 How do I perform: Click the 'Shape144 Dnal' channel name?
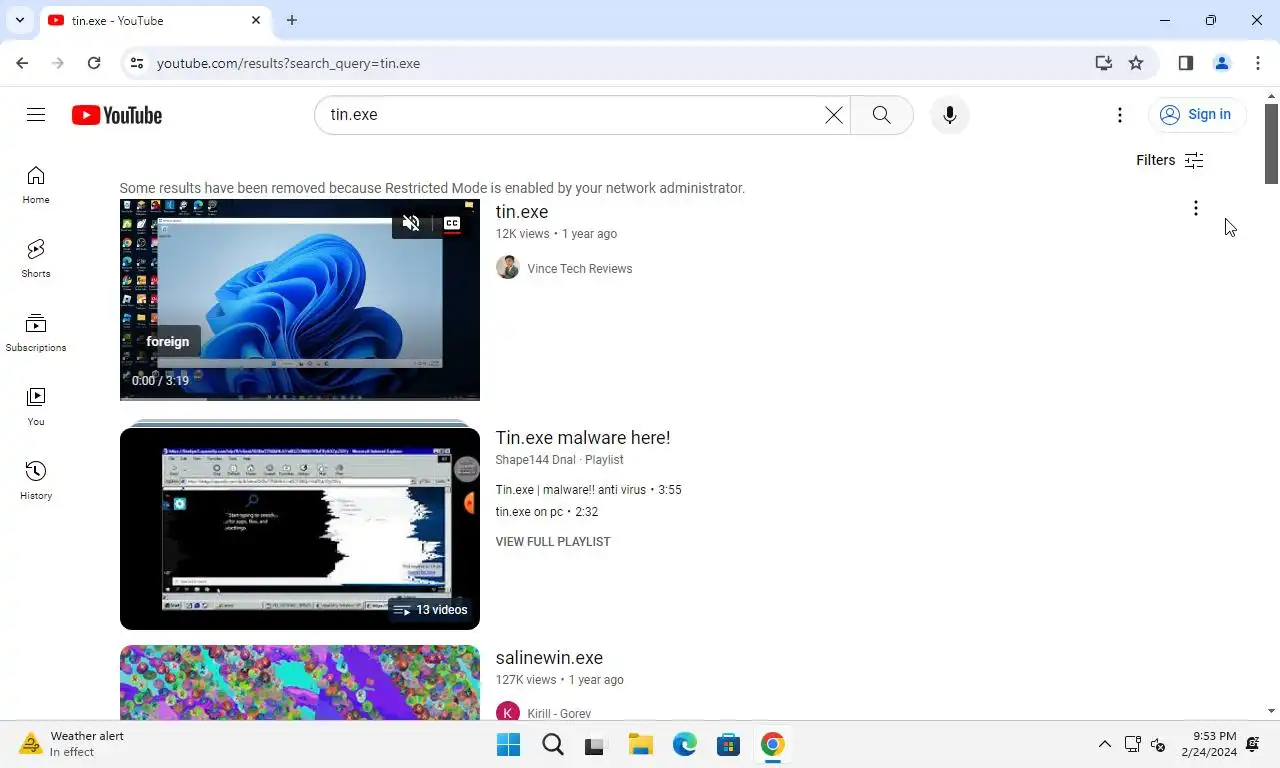[x=535, y=460]
